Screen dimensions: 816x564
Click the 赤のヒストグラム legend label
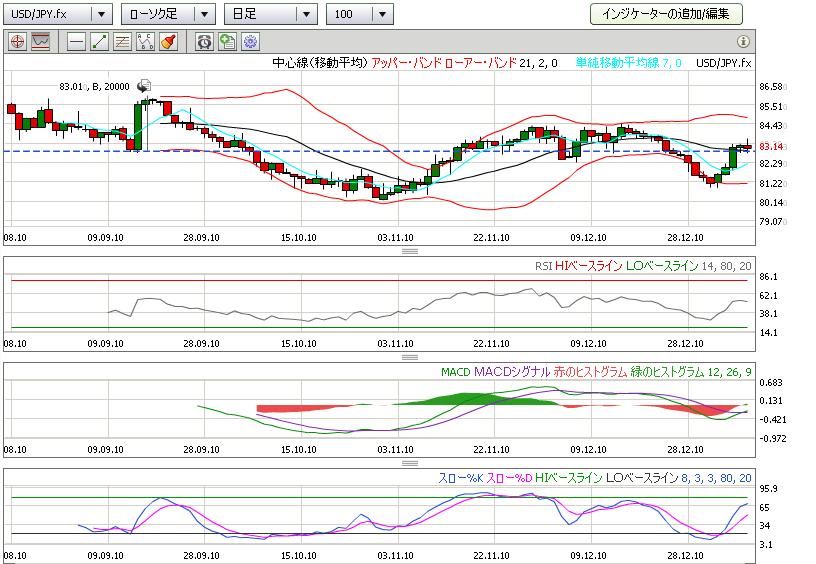[x=590, y=372]
